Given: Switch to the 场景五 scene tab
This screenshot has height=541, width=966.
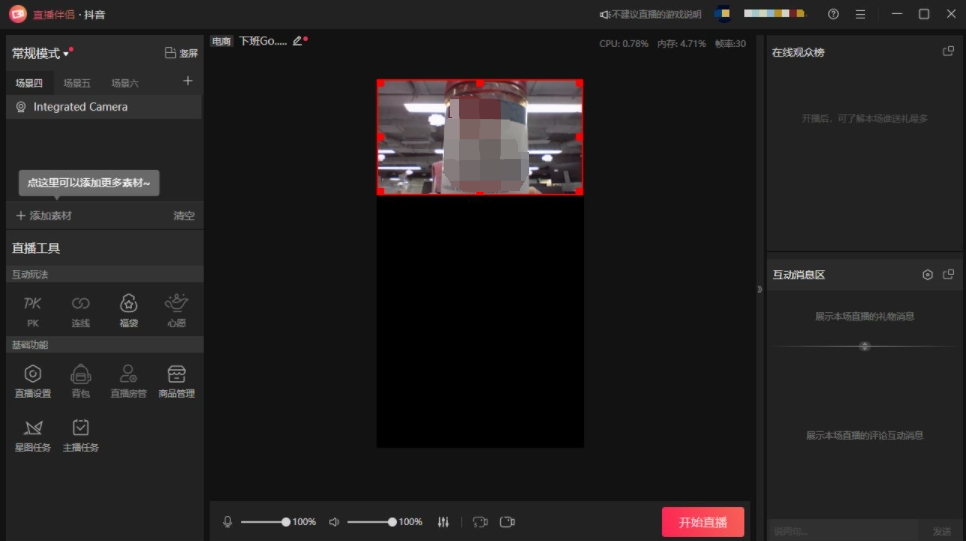Looking at the screenshot, I should click(x=77, y=83).
